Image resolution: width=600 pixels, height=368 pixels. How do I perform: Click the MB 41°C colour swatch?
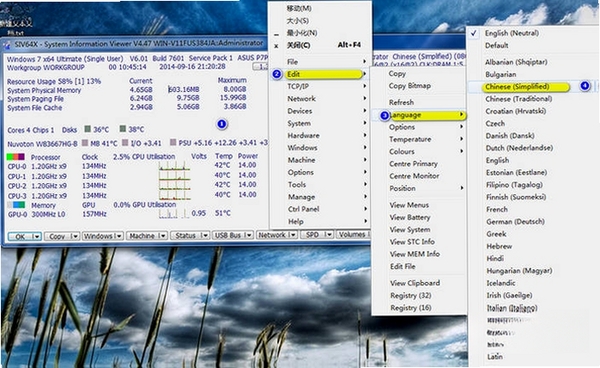(85, 143)
